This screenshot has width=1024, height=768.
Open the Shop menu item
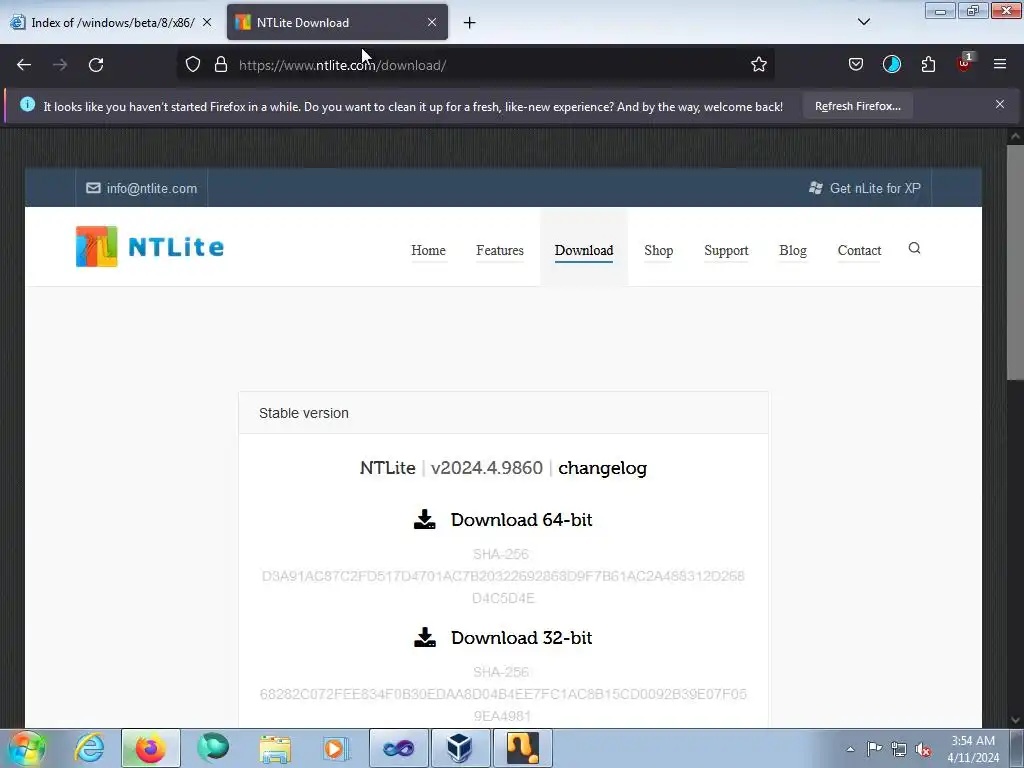658,250
